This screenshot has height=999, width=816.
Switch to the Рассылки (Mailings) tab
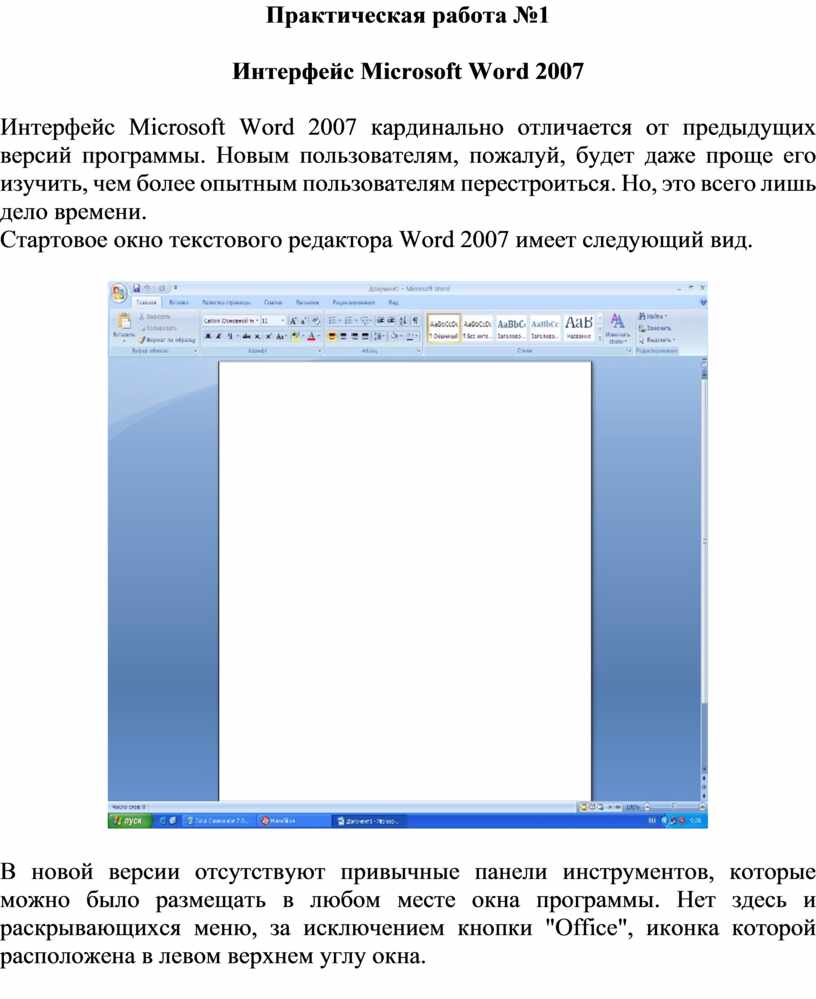pyautogui.click(x=308, y=303)
